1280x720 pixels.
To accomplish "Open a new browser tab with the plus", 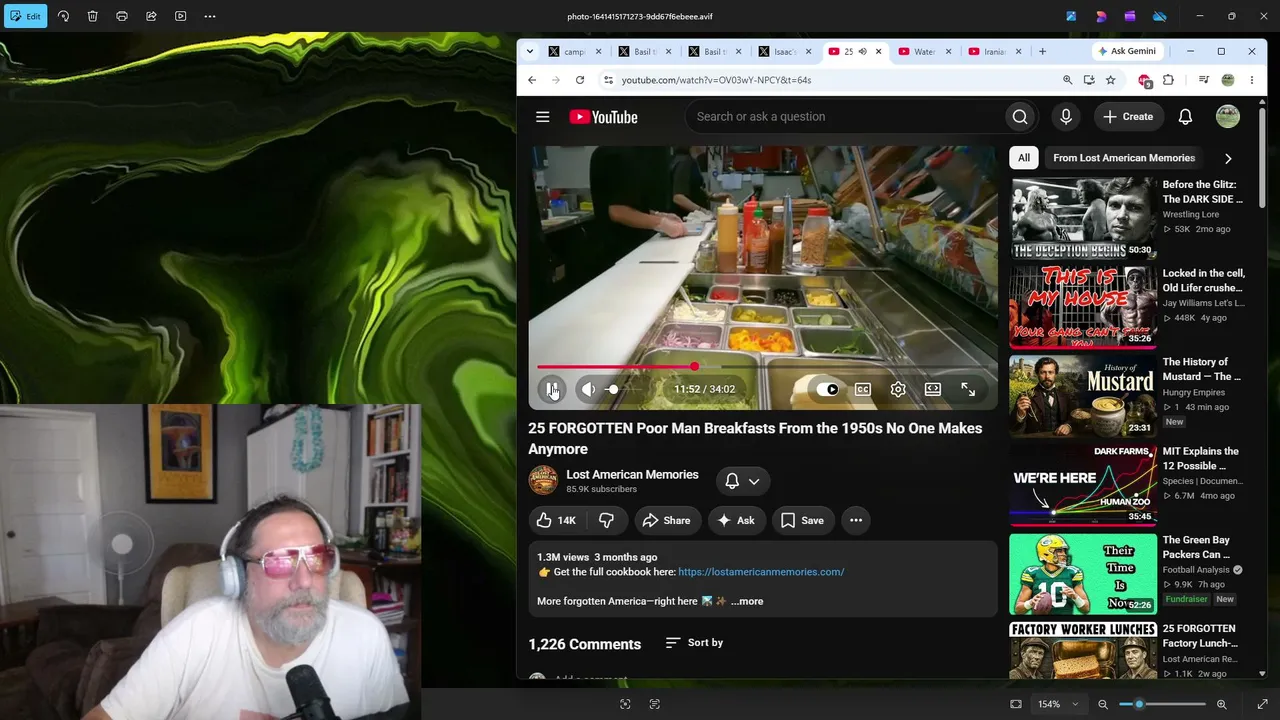I will tap(1042, 51).
